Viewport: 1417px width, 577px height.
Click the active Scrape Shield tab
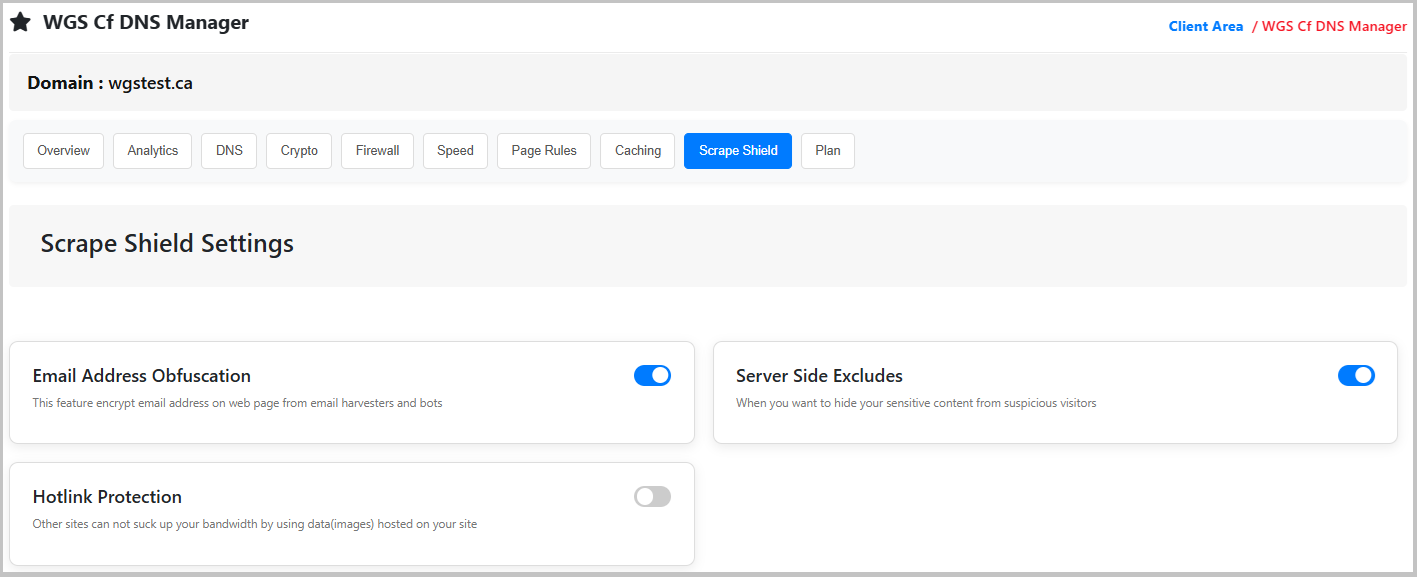[738, 151]
